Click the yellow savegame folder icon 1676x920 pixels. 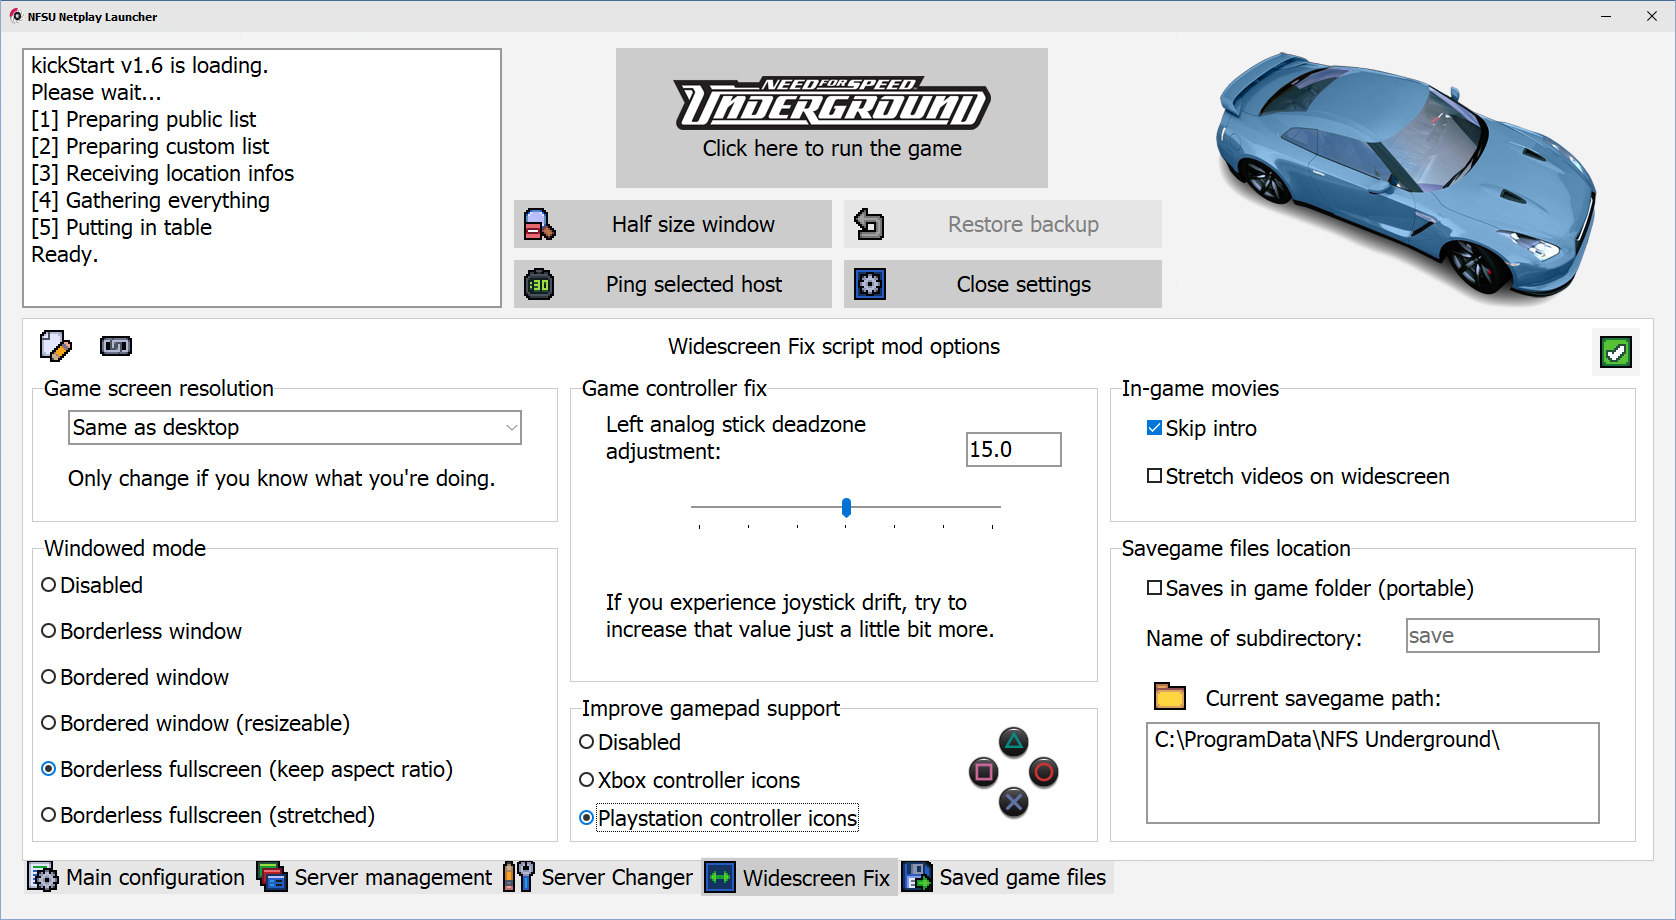1170,696
